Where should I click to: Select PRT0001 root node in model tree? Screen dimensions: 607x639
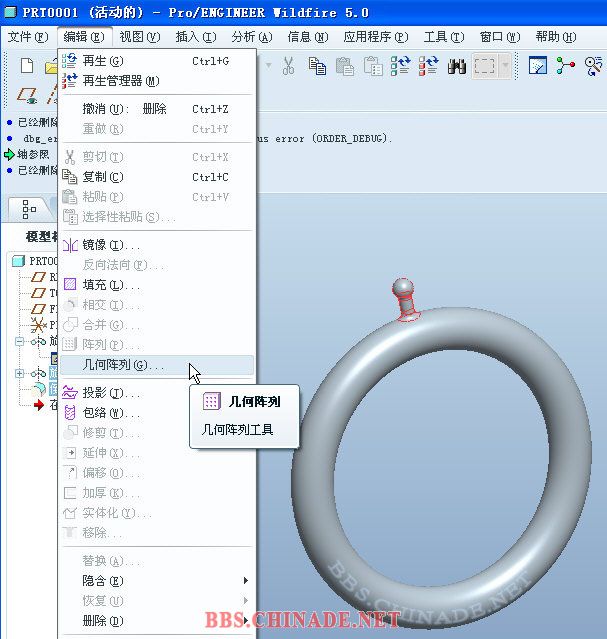(x=35, y=261)
